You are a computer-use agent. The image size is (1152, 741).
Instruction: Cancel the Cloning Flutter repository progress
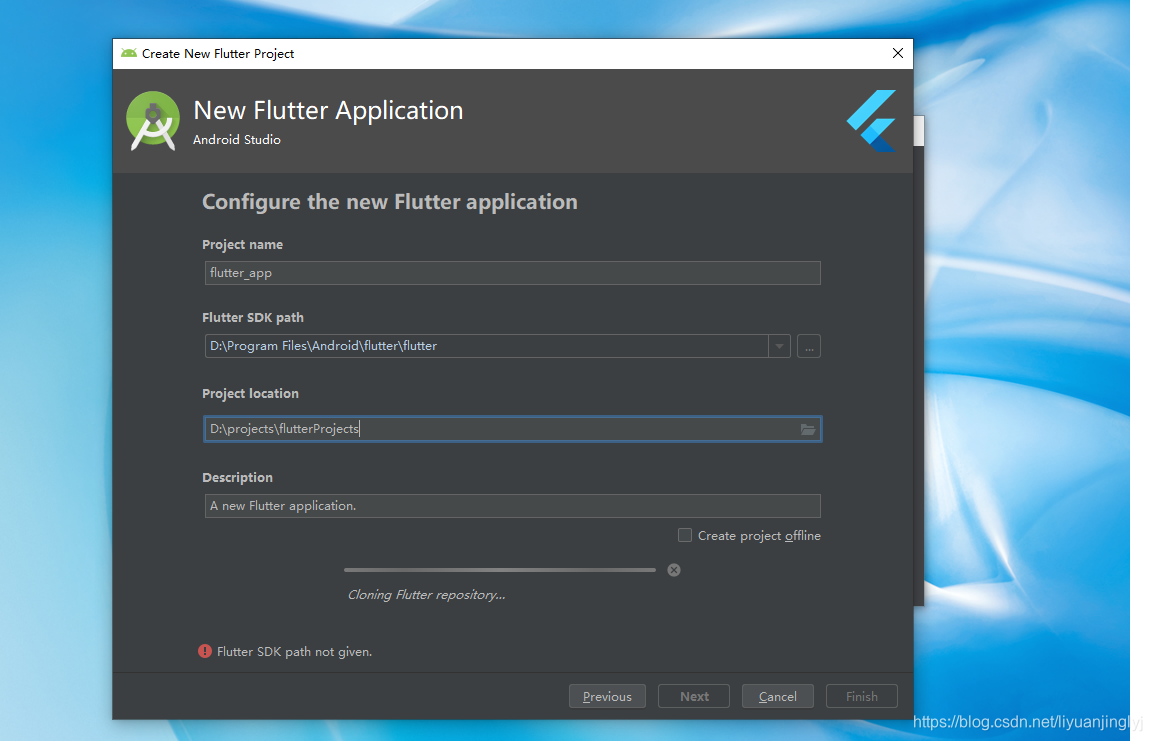(x=674, y=570)
